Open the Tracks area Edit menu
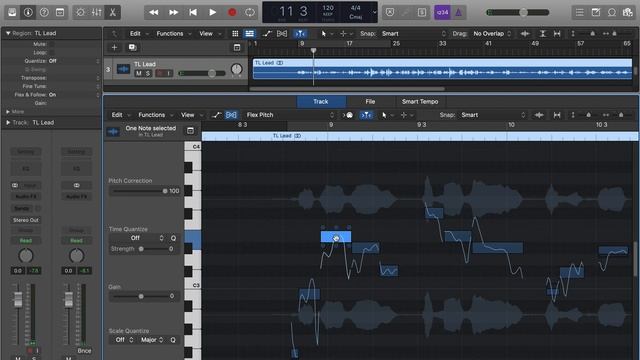640x360 pixels. pyautogui.click(x=138, y=33)
